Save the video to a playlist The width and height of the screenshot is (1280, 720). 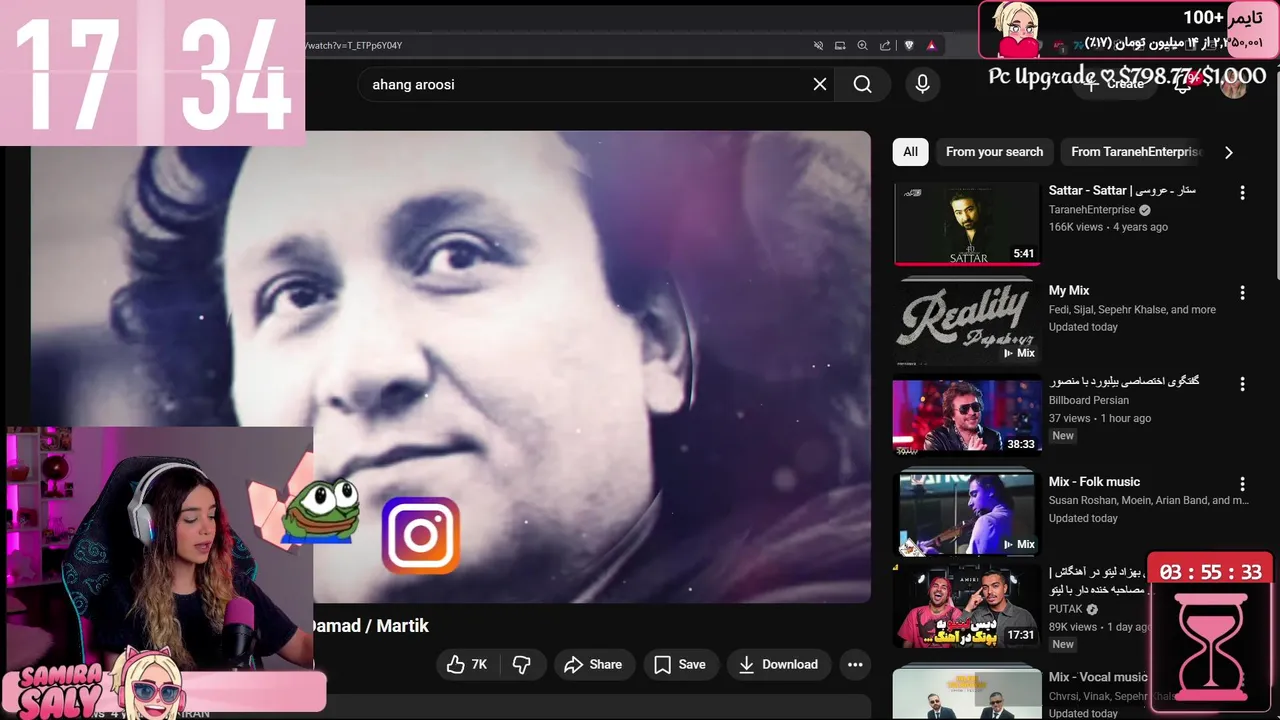[680, 664]
